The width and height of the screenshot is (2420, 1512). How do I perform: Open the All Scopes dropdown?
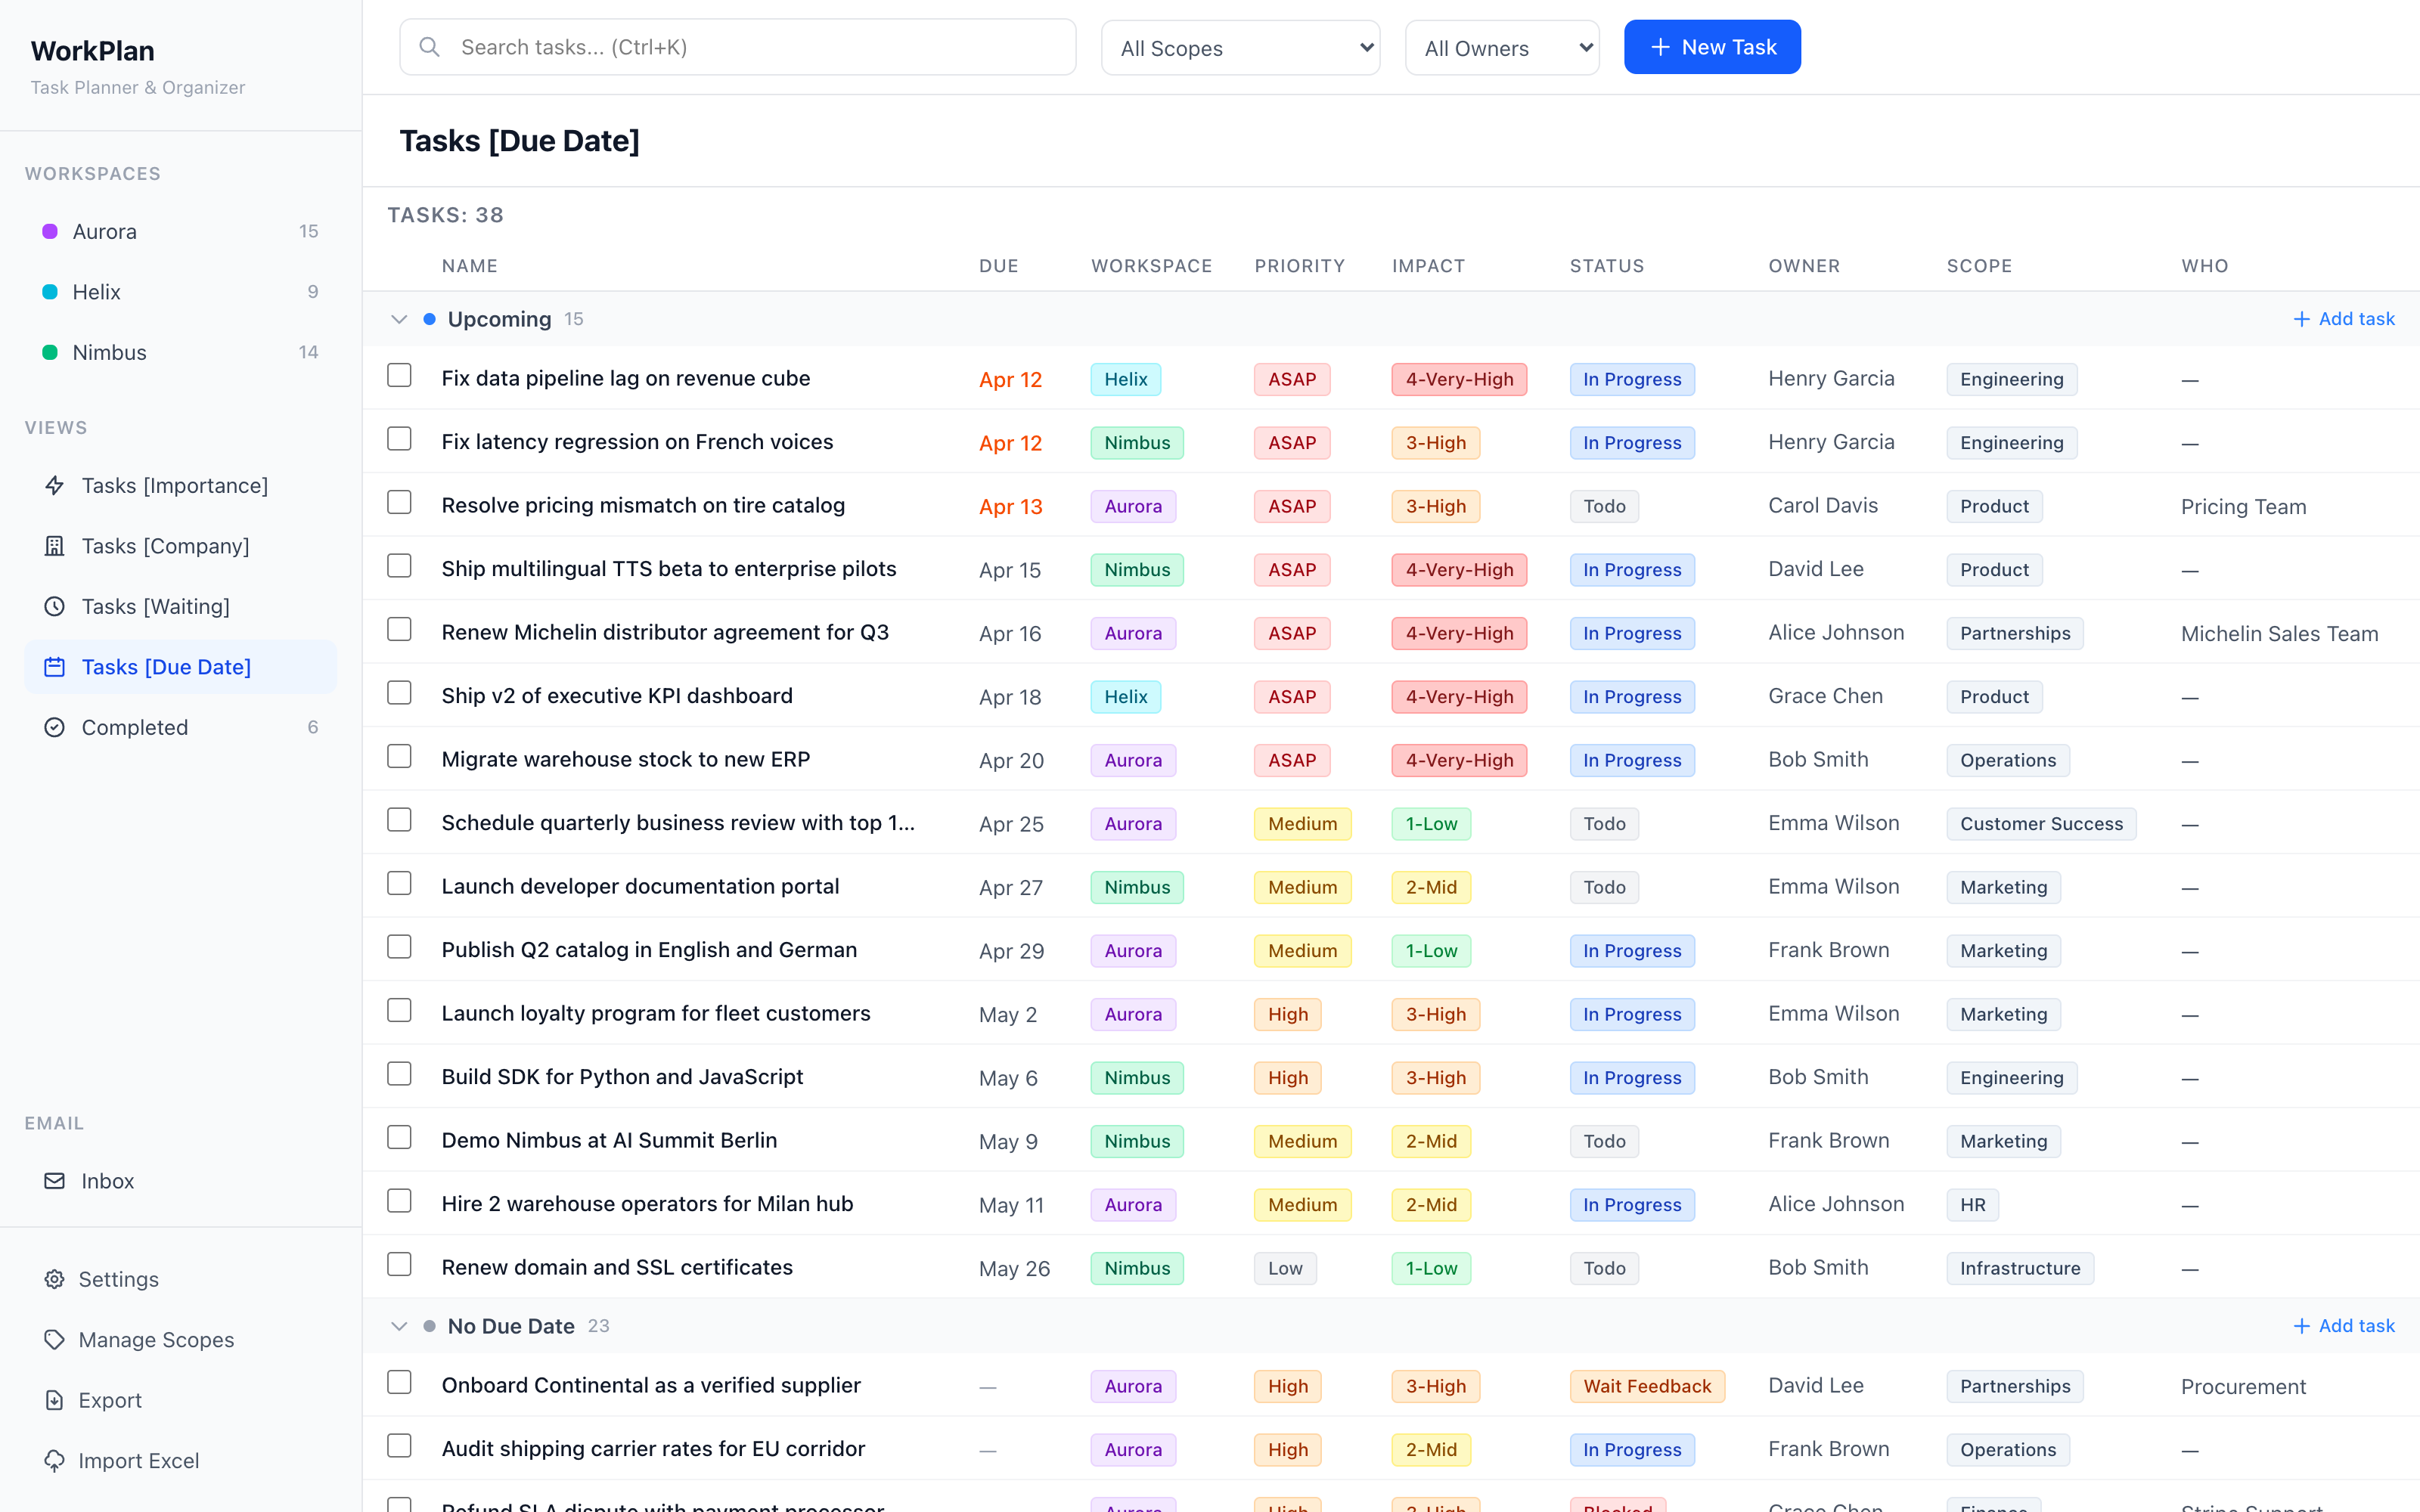point(1240,48)
